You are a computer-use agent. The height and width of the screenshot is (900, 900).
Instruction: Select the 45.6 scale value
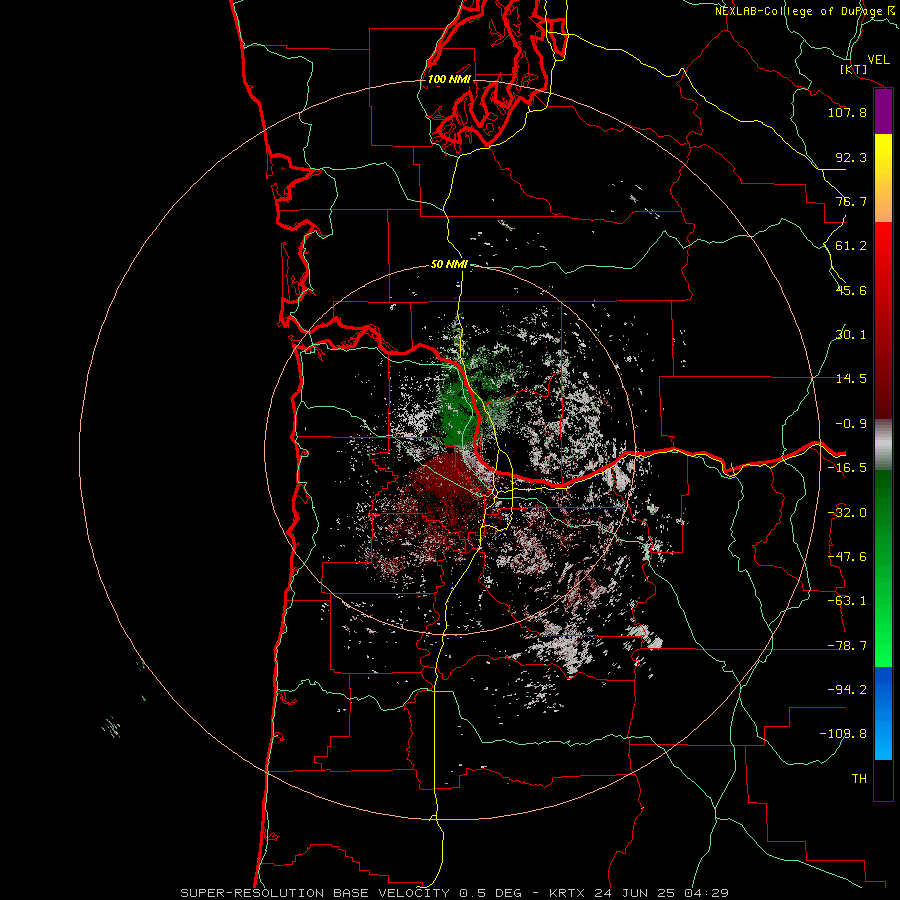point(851,290)
